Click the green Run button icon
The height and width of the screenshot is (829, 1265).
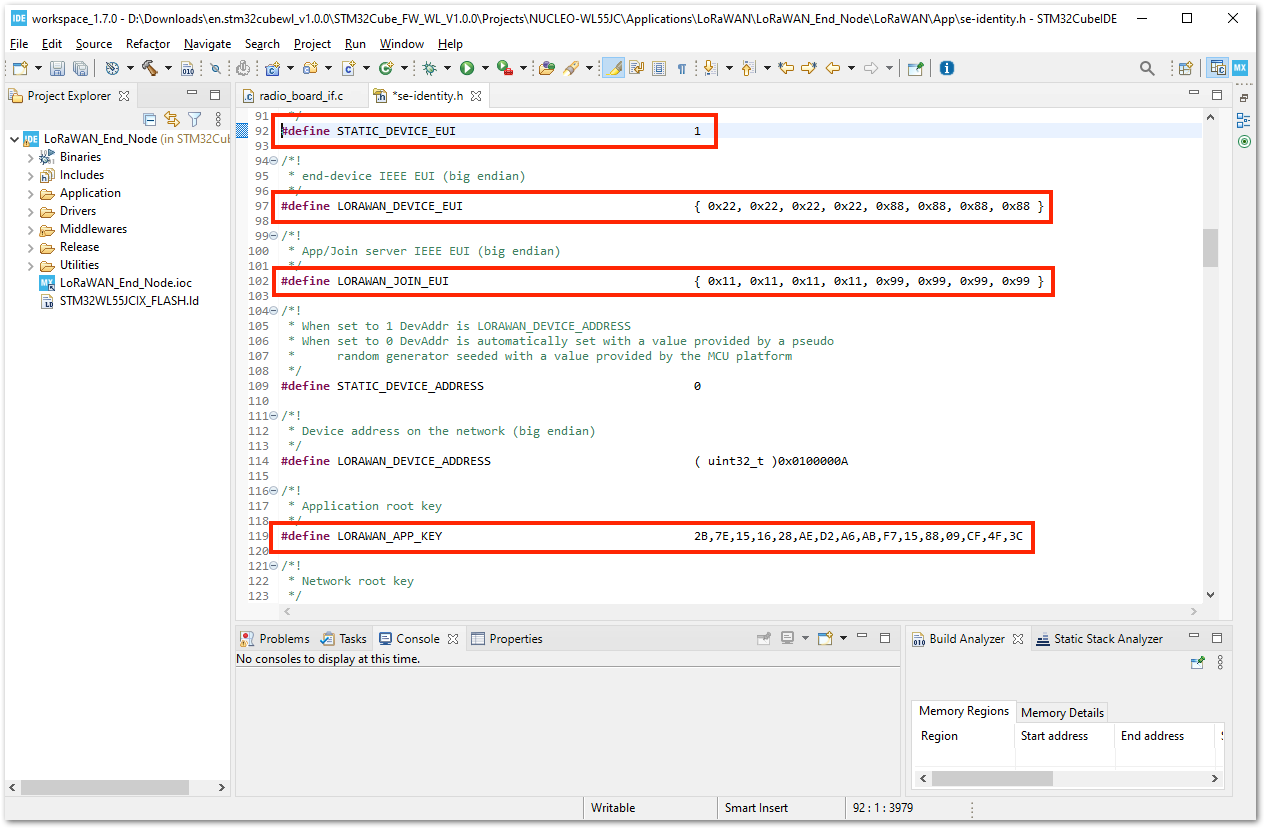pos(466,68)
